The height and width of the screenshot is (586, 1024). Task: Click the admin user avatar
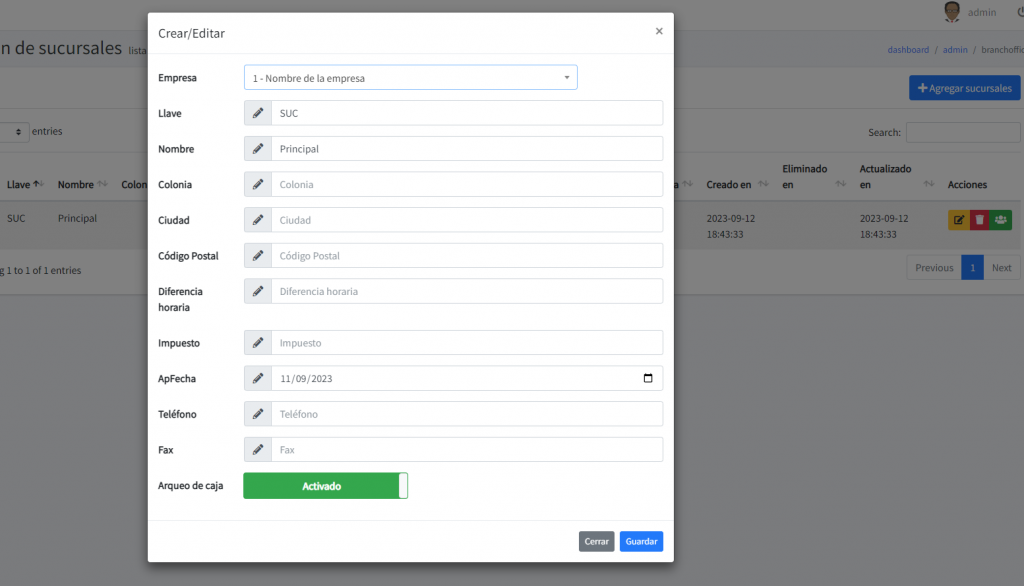click(x=952, y=12)
